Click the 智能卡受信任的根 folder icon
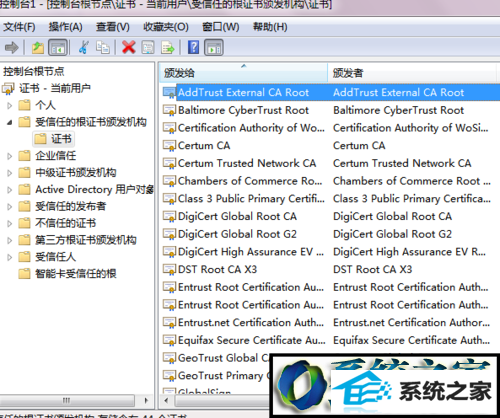This screenshot has width=500, height=418. [24, 273]
